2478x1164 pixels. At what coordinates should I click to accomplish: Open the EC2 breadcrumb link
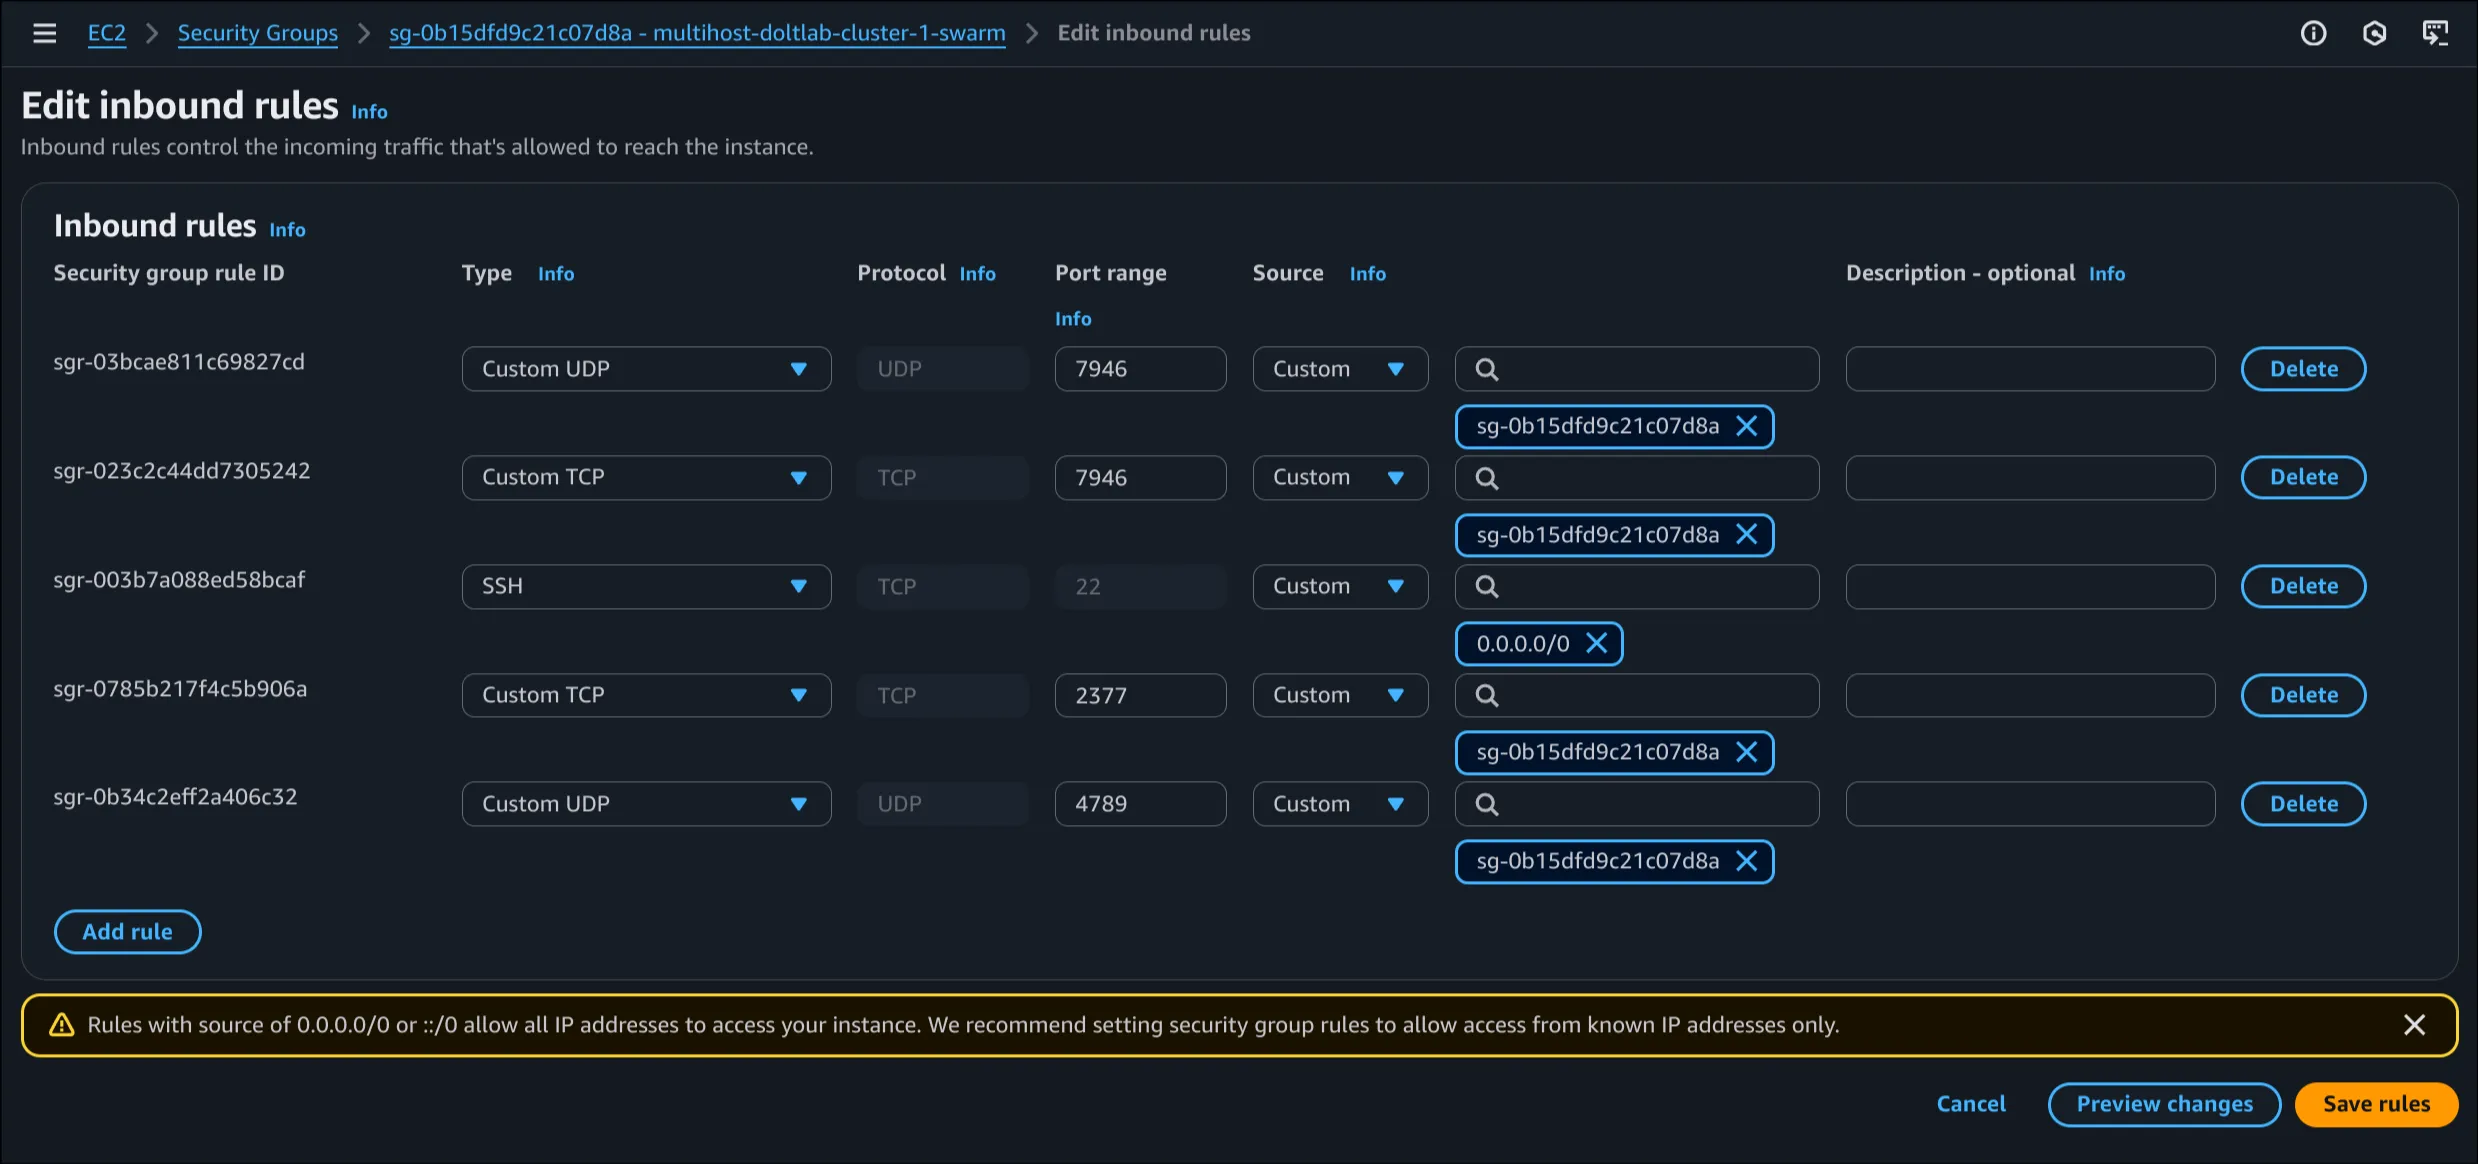(107, 33)
